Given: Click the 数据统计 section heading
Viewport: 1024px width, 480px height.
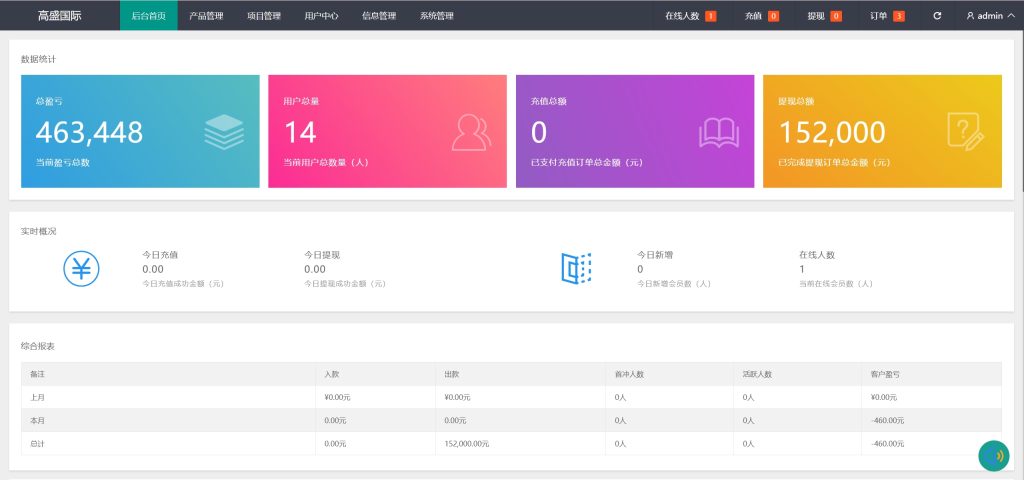Looking at the screenshot, I should click(x=39, y=59).
